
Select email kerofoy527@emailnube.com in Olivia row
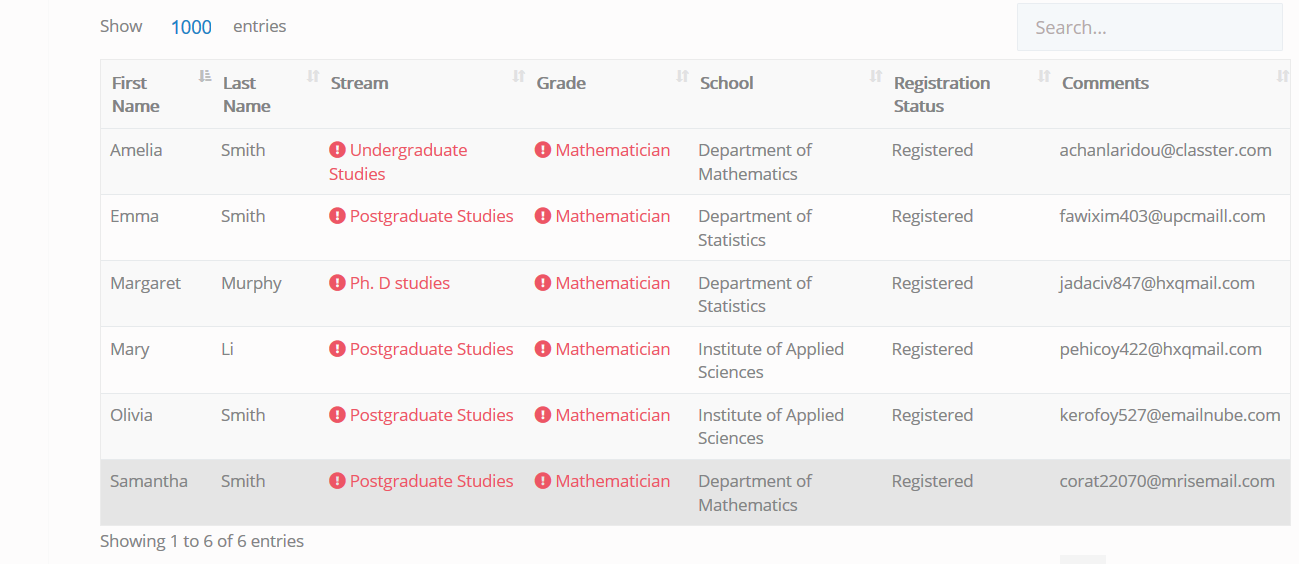coord(1170,415)
